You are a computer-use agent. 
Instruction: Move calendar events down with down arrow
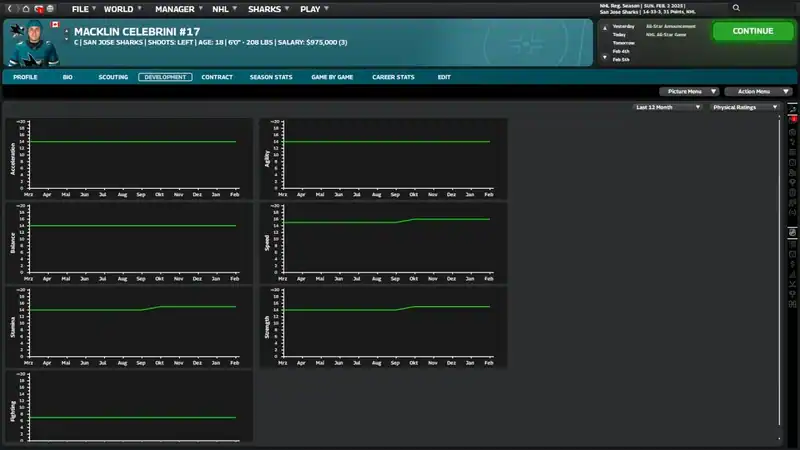[605, 57]
